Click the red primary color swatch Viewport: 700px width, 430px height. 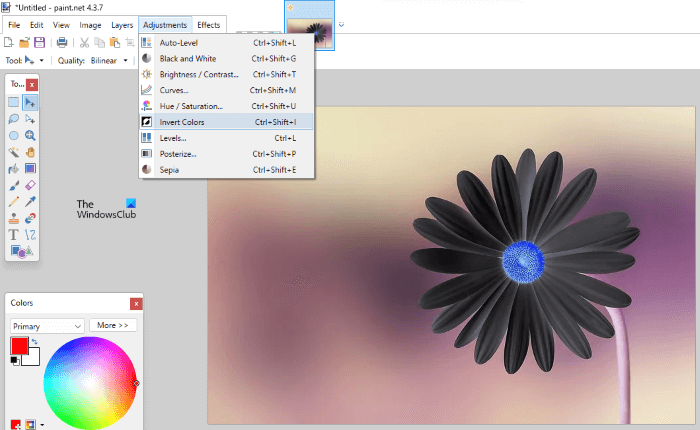click(19, 345)
